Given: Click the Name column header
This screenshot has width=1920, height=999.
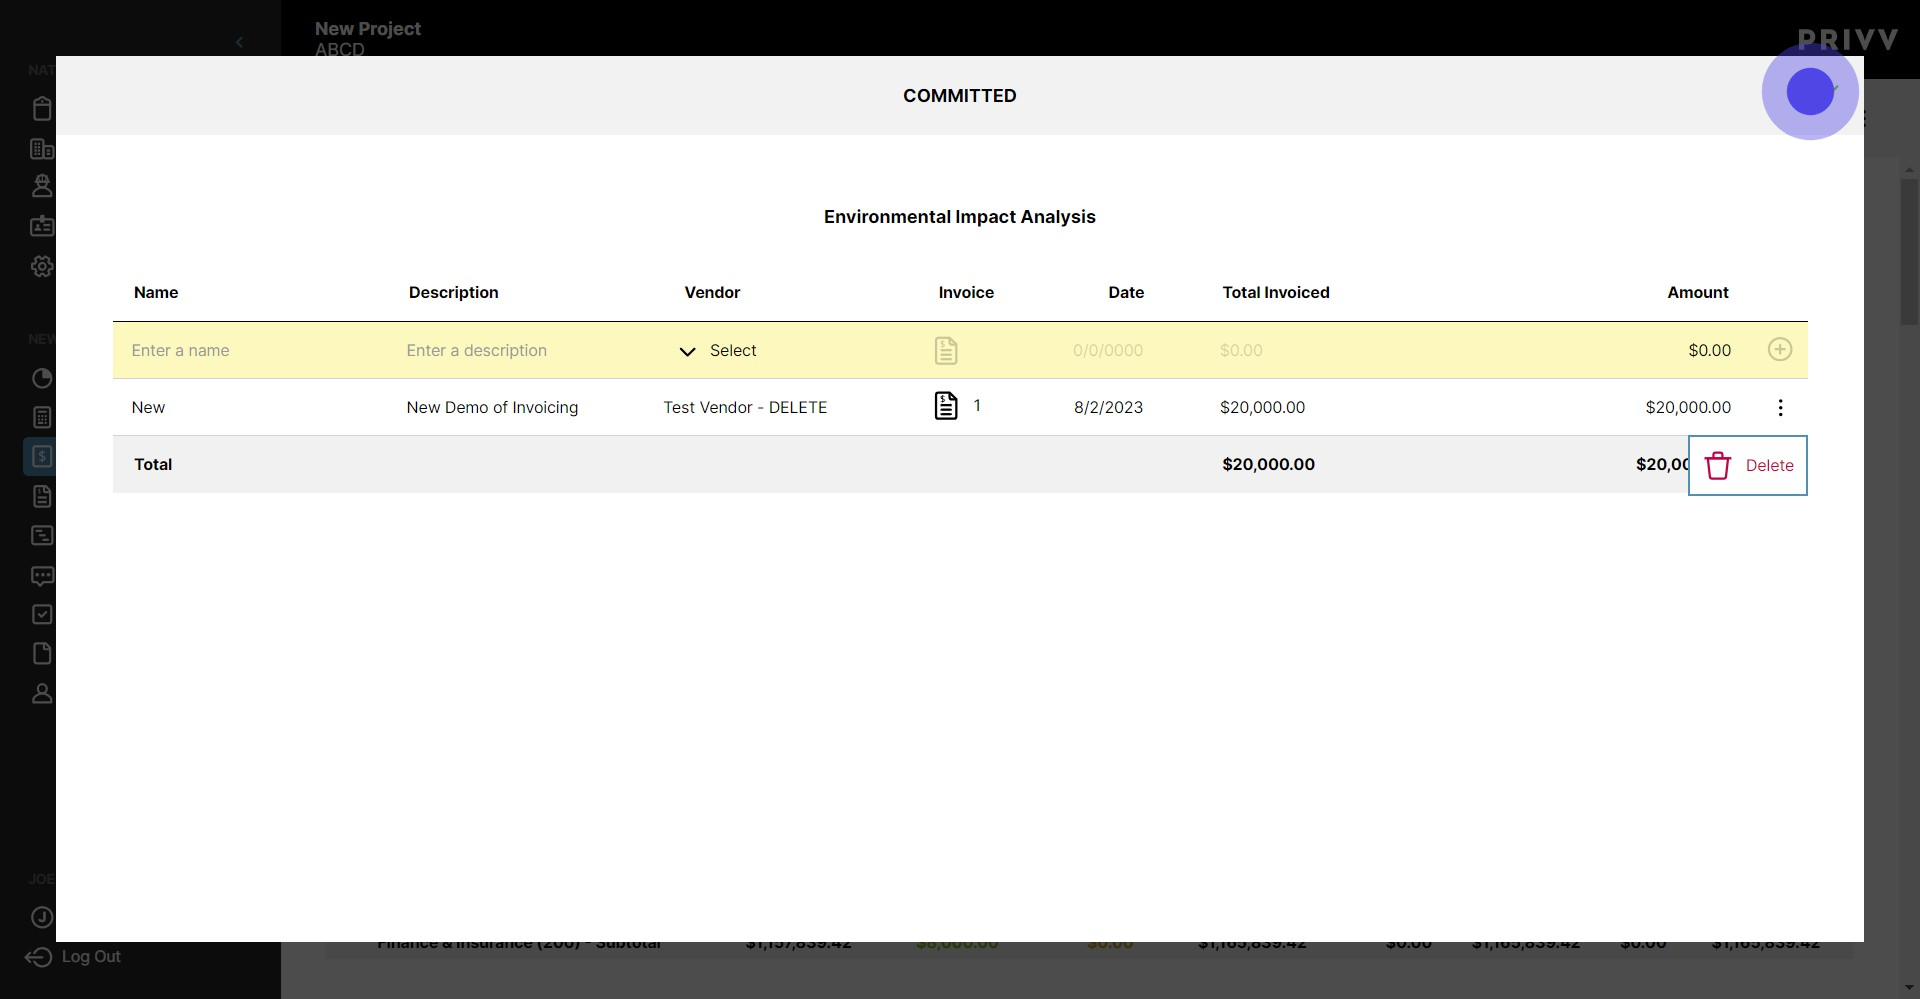Looking at the screenshot, I should [x=156, y=292].
